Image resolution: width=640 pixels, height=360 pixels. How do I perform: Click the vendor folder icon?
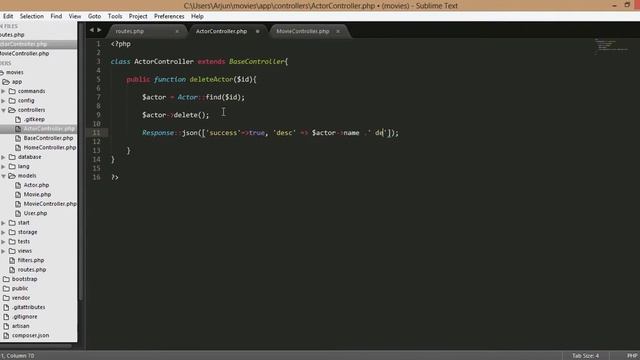tap(6, 298)
